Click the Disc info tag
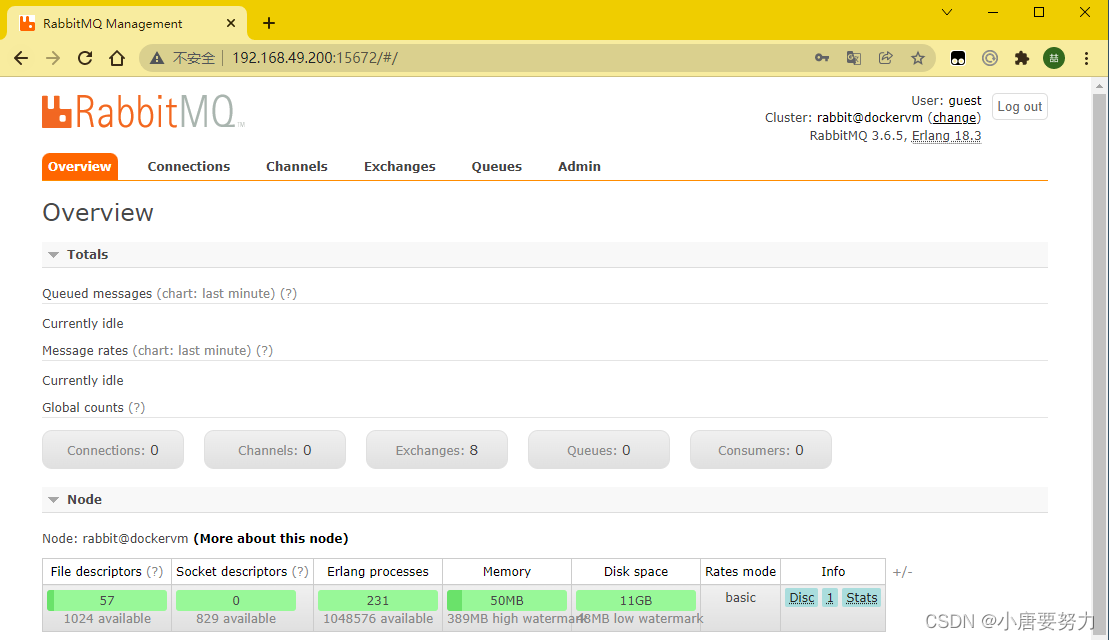 tap(801, 598)
